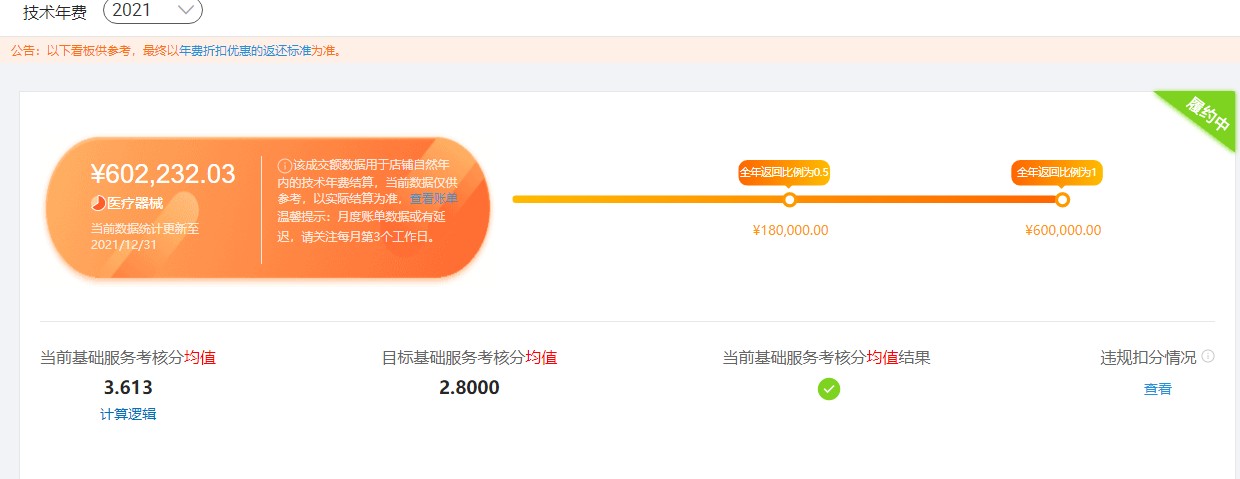Click the green checkmark result icon

829,389
